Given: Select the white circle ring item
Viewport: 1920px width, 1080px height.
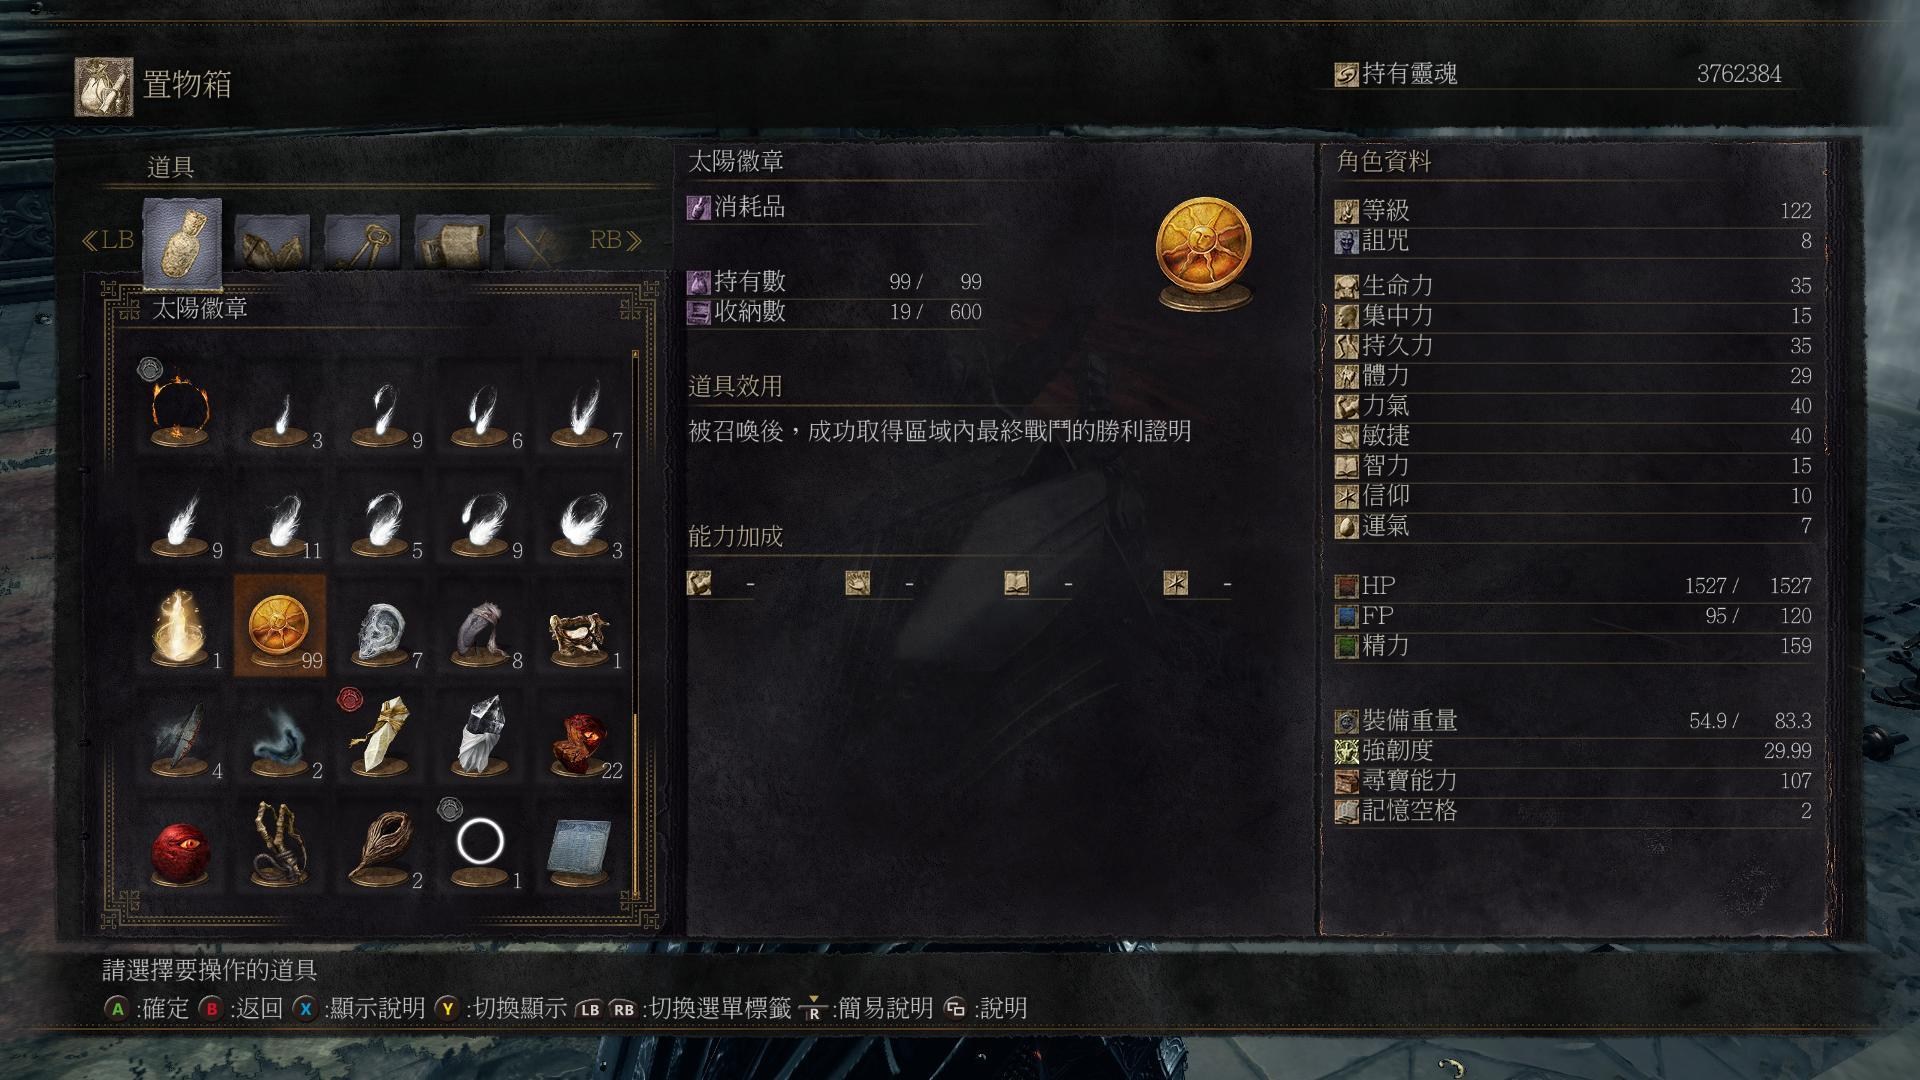Looking at the screenshot, I should [480, 847].
